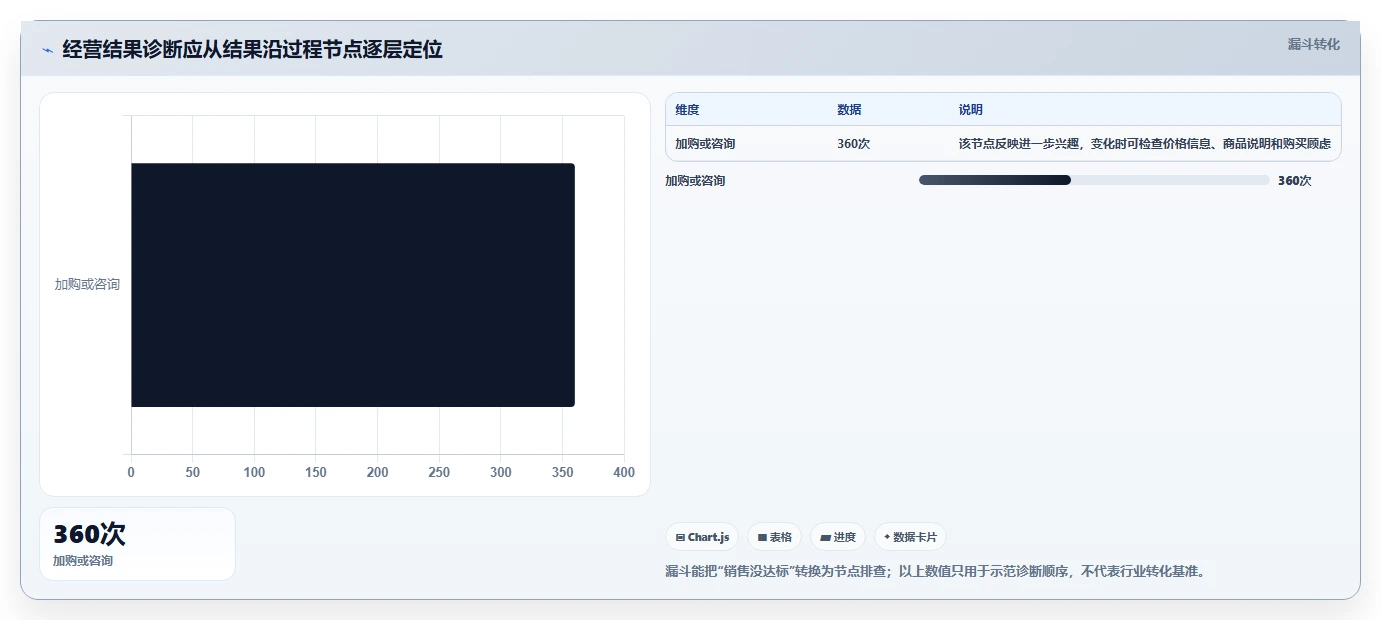The image size is (1381, 620).
Task: Click the 加购或咨询 chart axis label
Action: click(87, 285)
